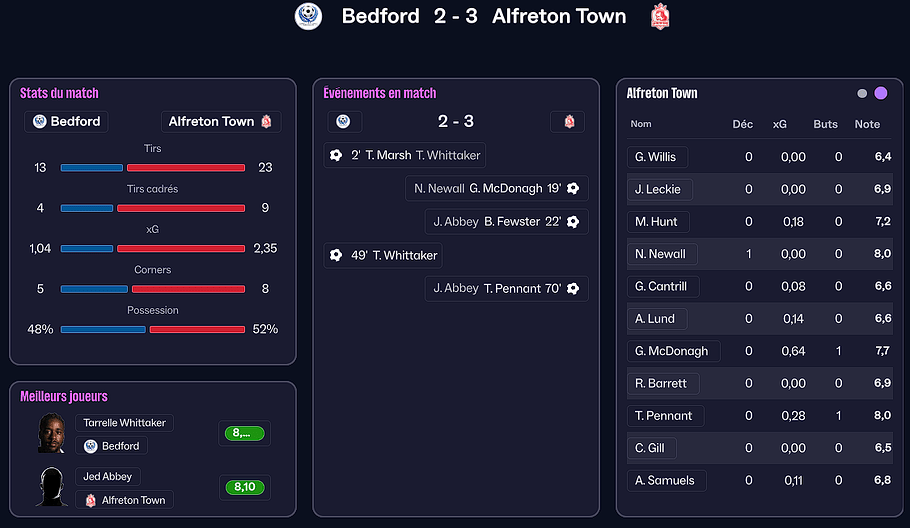Click Jed Abbey's player portrait
The height and width of the screenshot is (528, 910).
(52, 487)
